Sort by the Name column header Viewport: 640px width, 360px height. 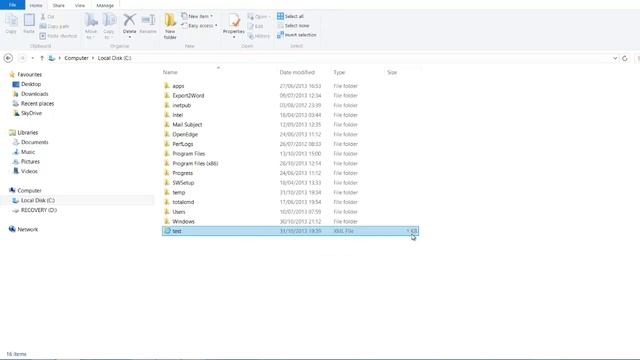(170, 72)
